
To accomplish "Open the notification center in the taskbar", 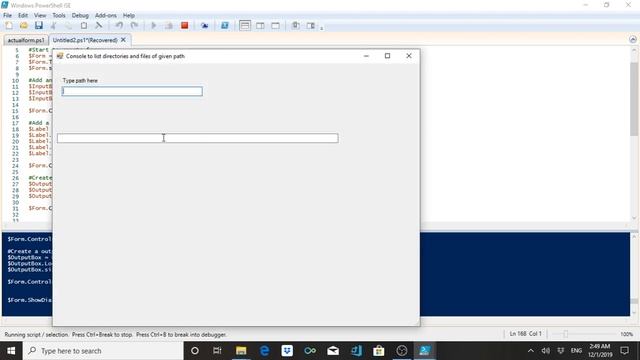I will click(624, 351).
